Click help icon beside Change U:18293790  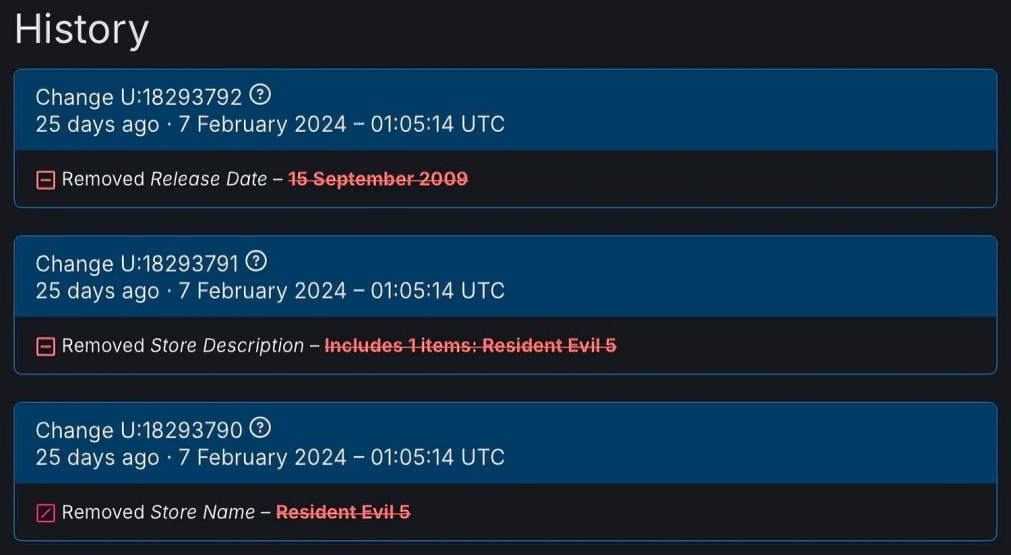pyautogui.click(x=260, y=428)
